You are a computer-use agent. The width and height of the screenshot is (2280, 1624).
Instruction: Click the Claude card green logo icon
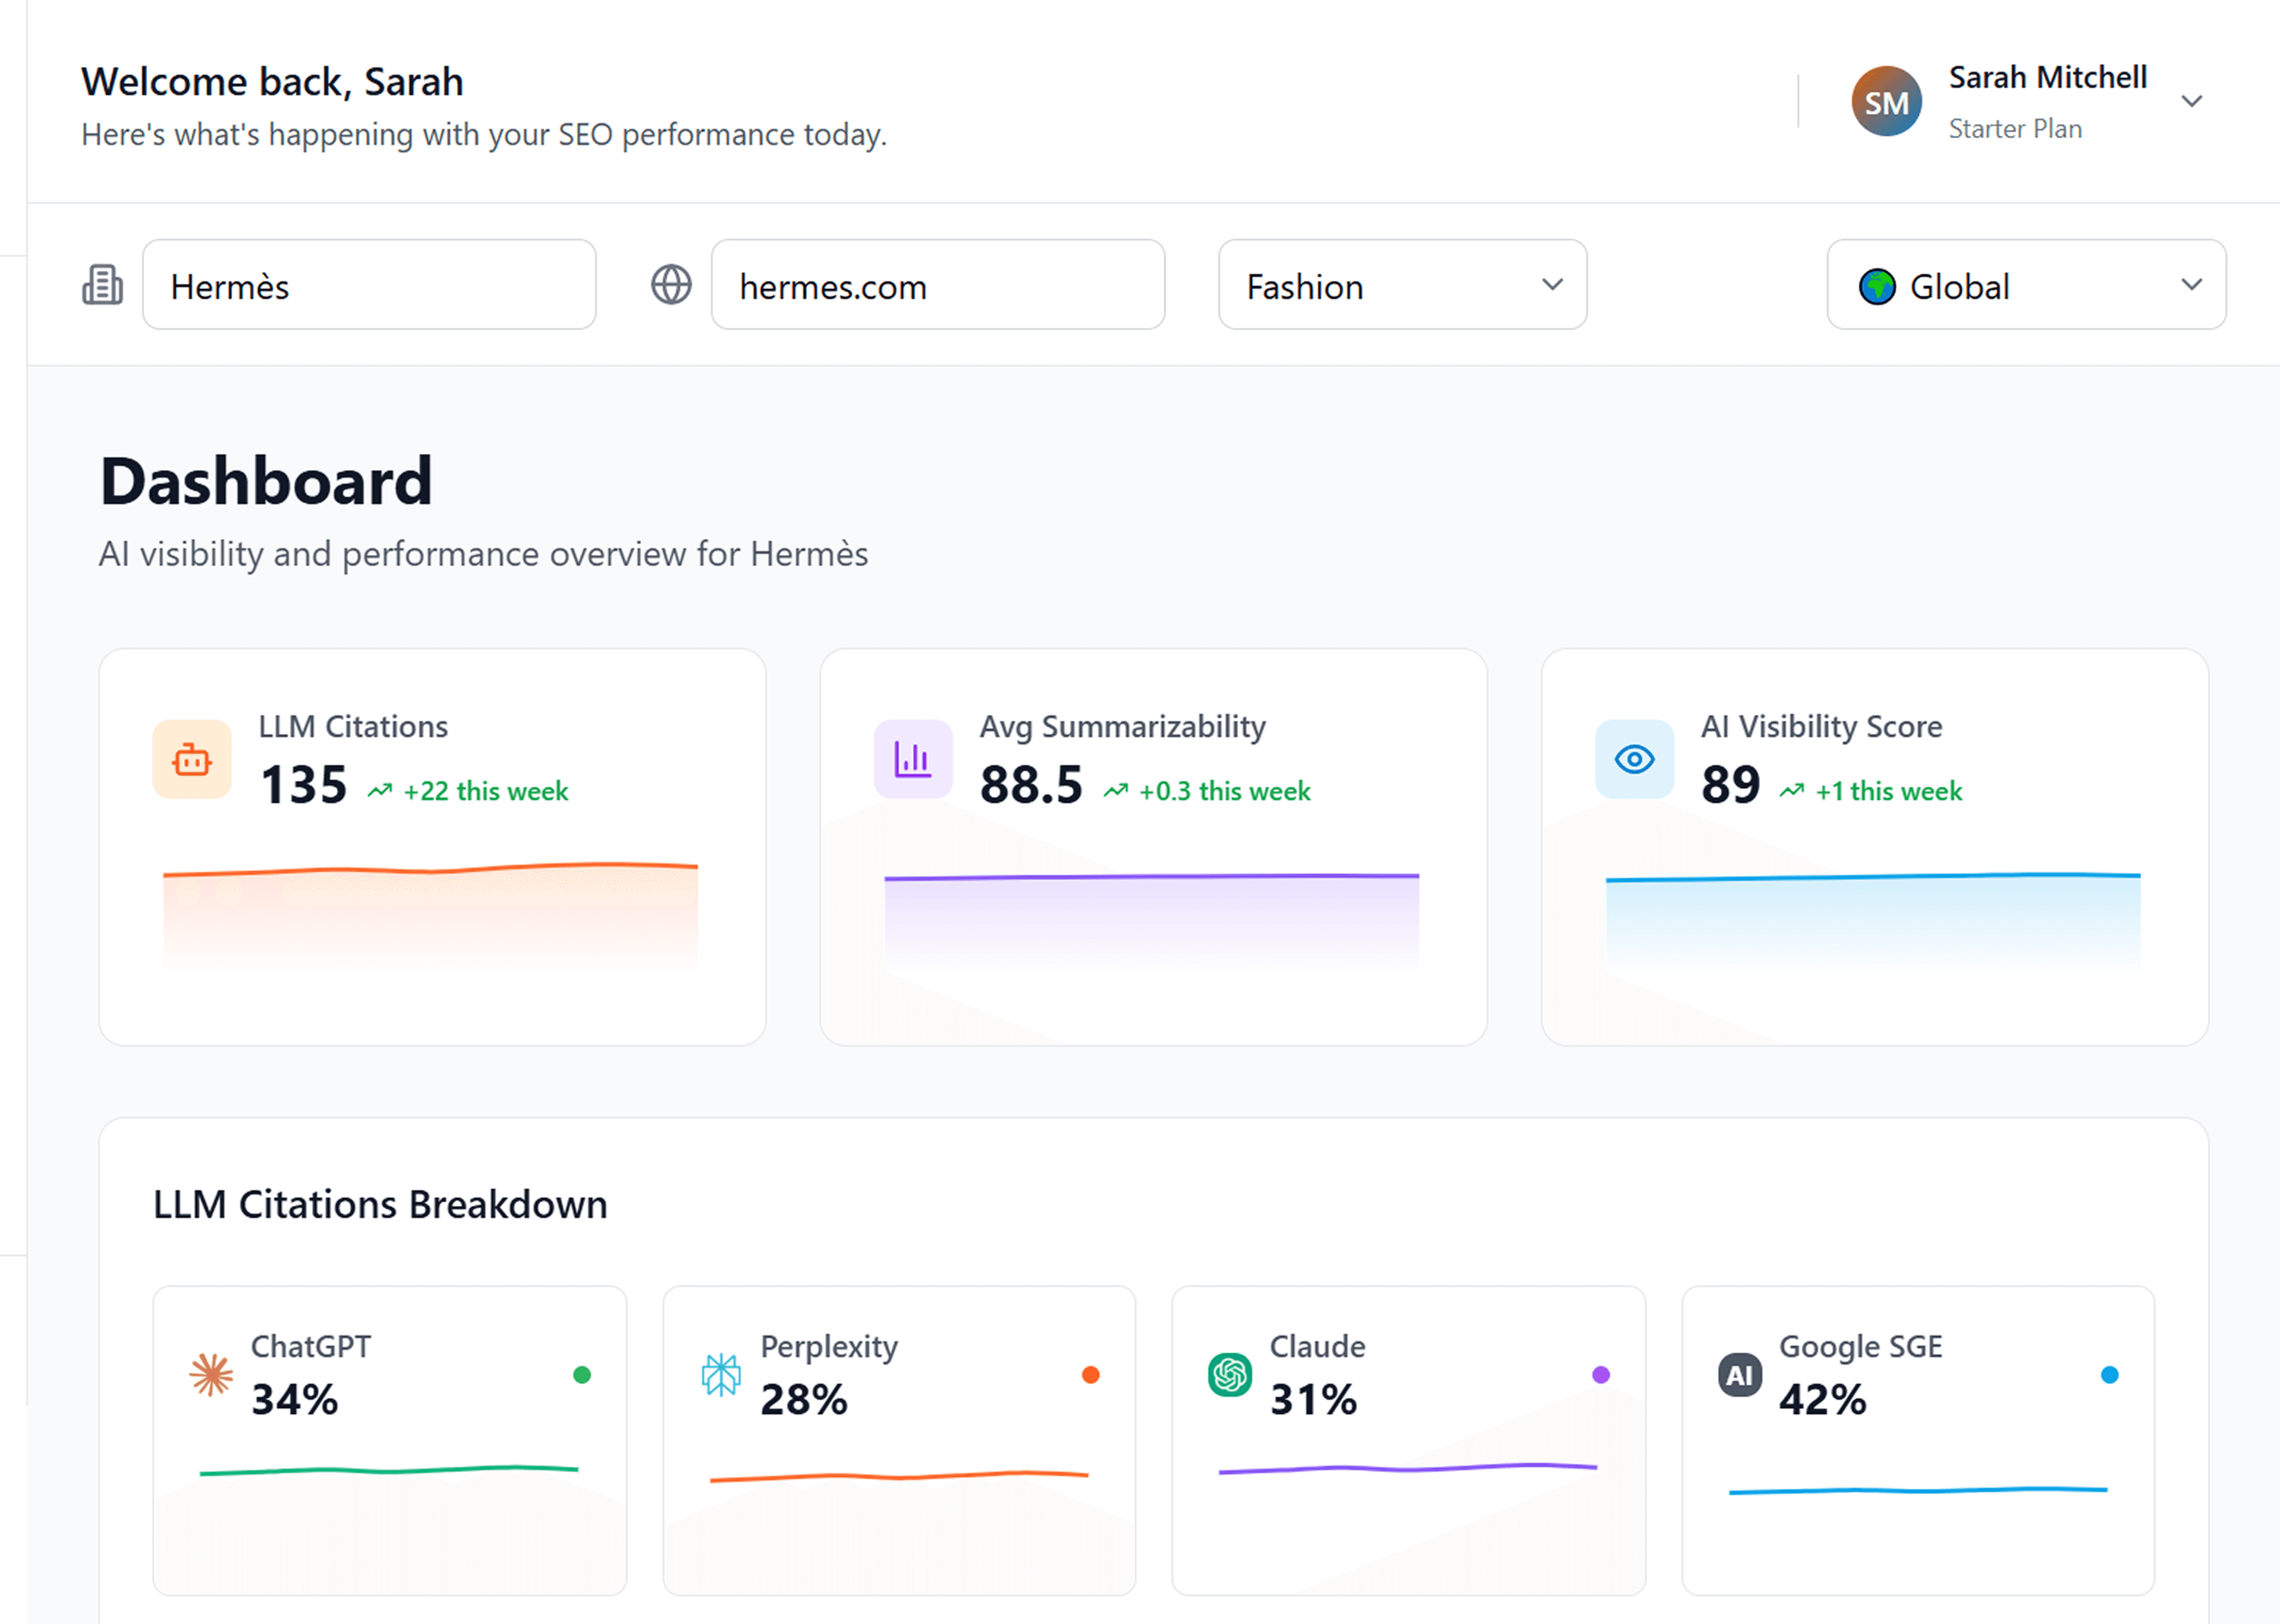tap(1230, 1375)
